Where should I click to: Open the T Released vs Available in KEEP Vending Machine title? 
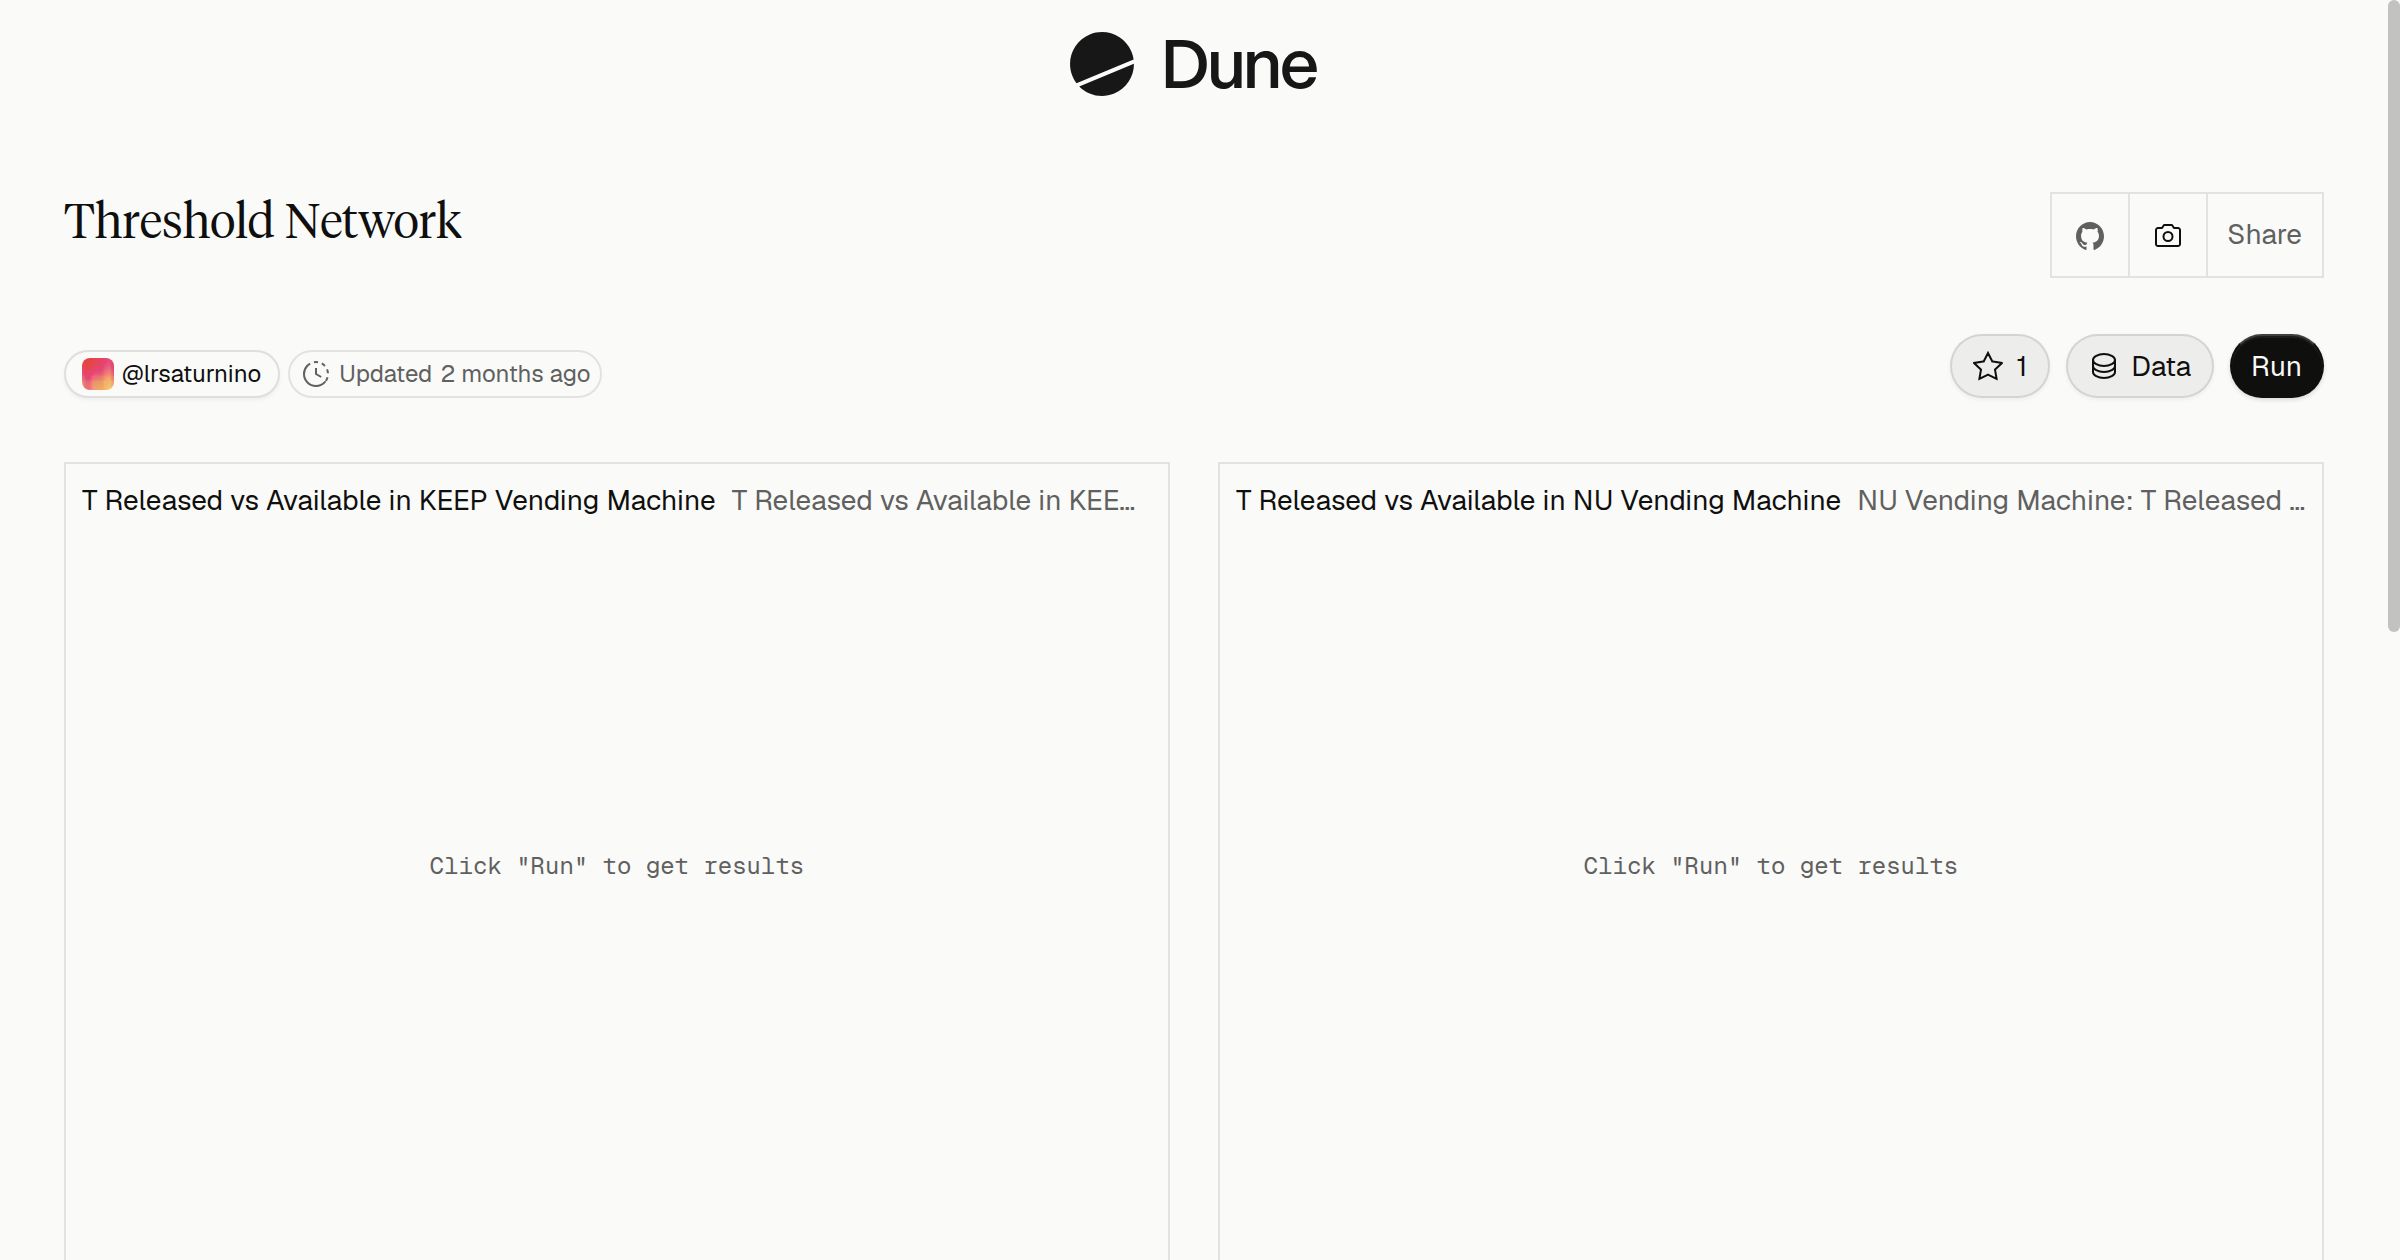coord(398,500)
